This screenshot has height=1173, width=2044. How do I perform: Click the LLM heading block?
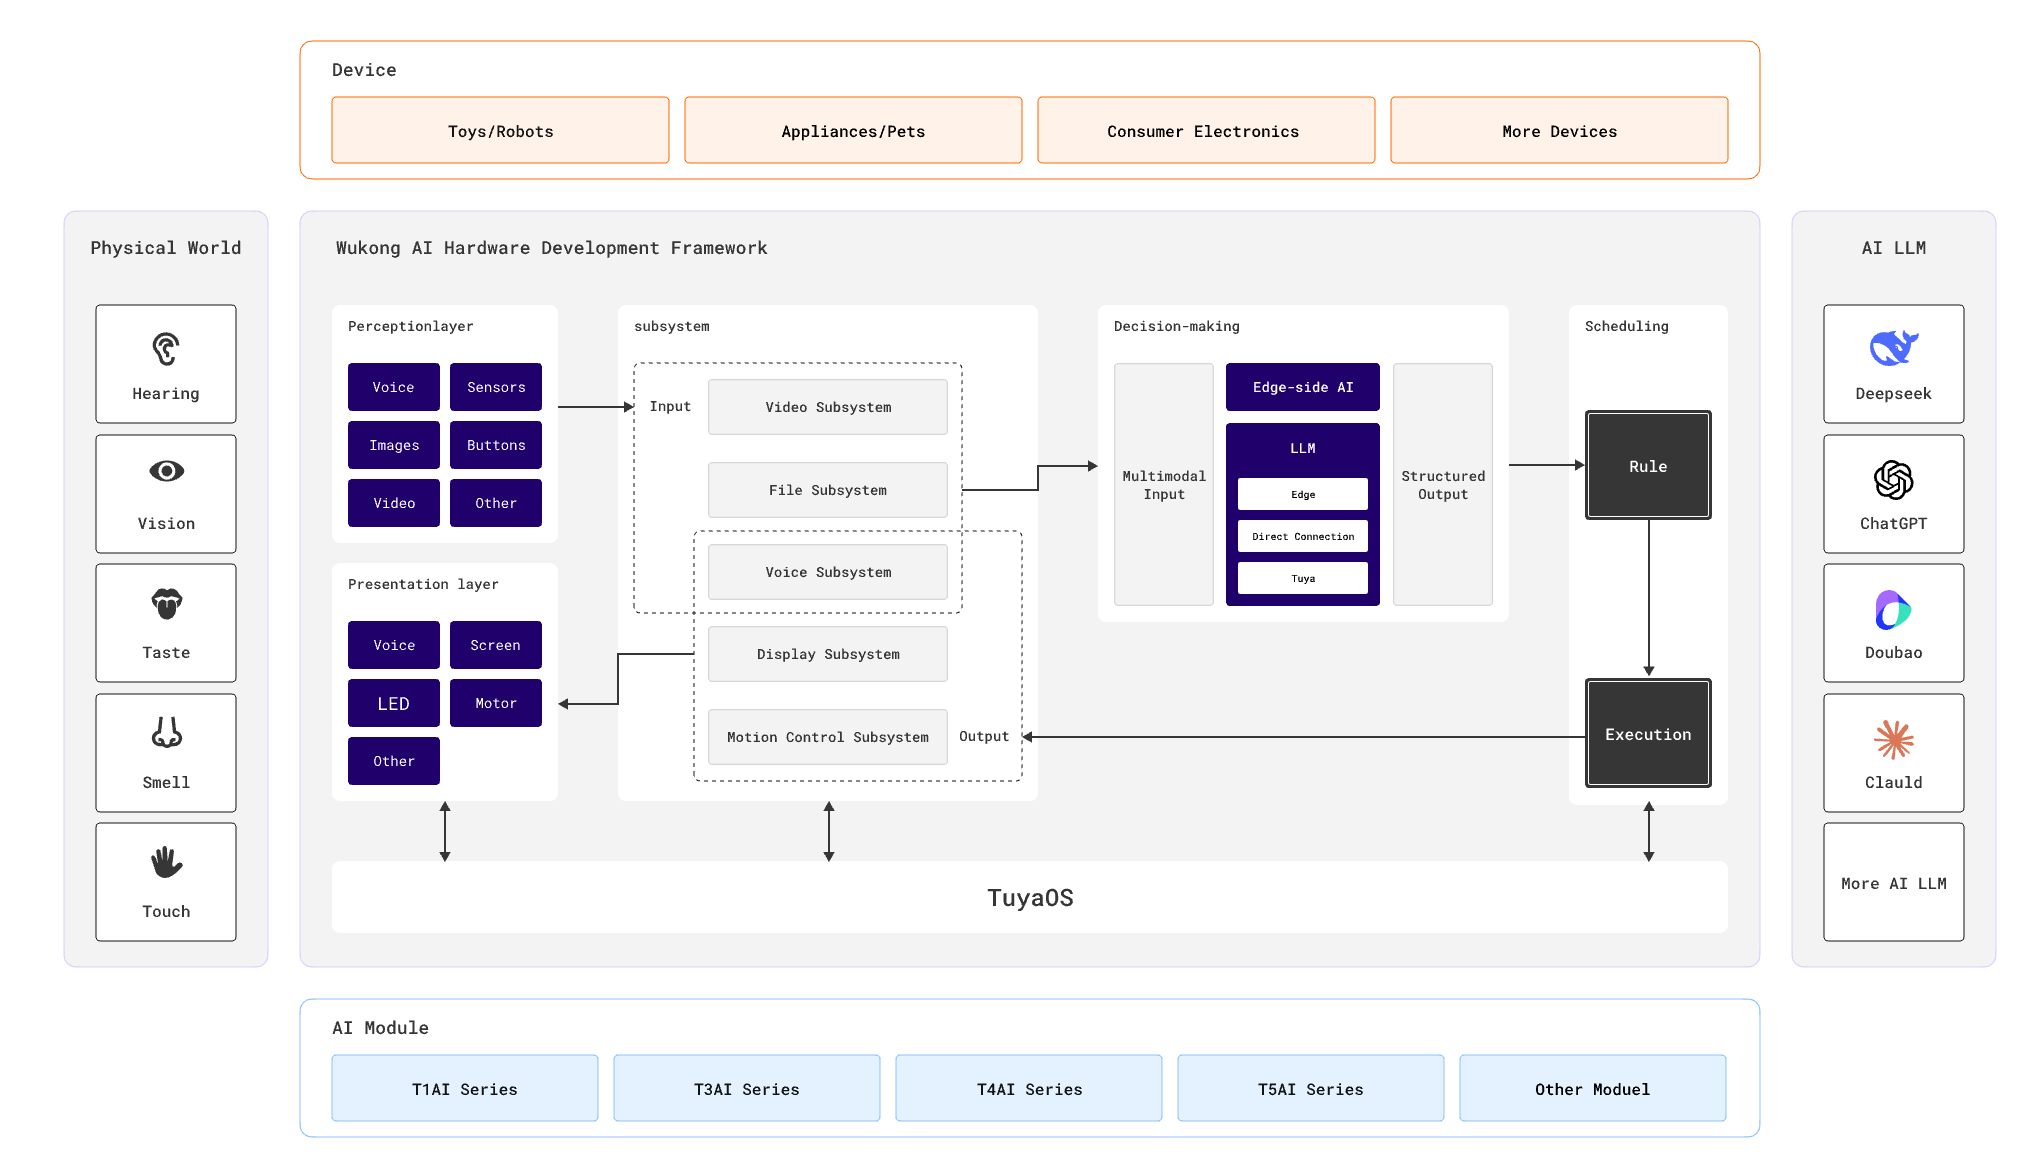tap(1303, 448)
